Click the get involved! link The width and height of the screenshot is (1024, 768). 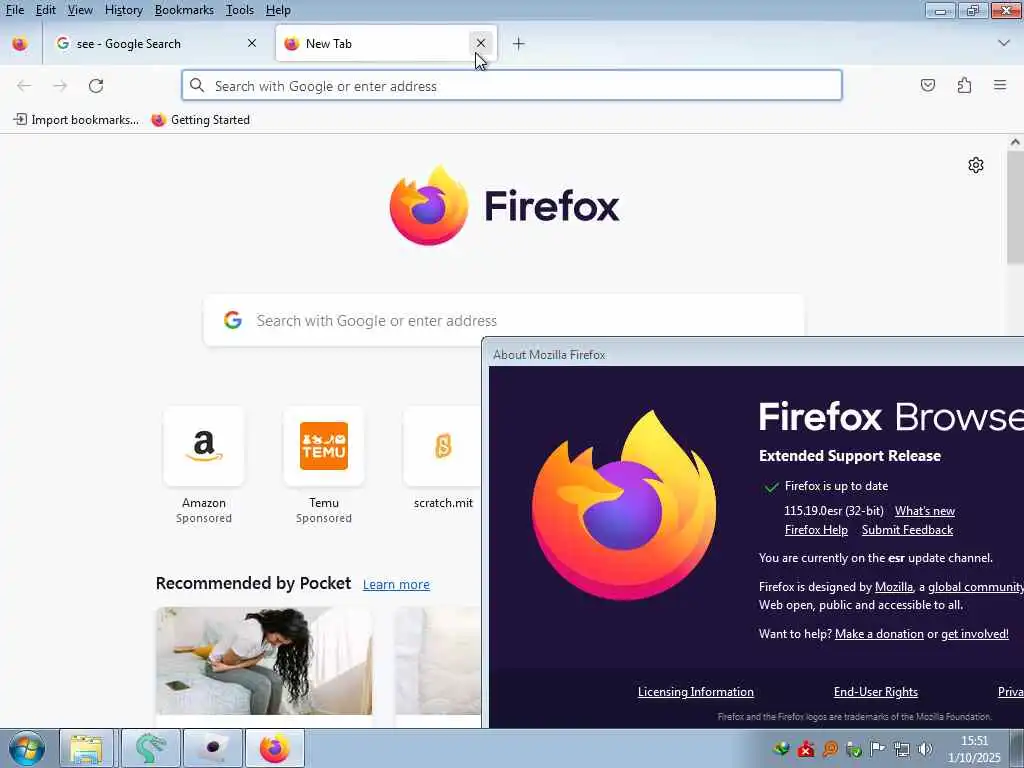[x=974, y=633]
